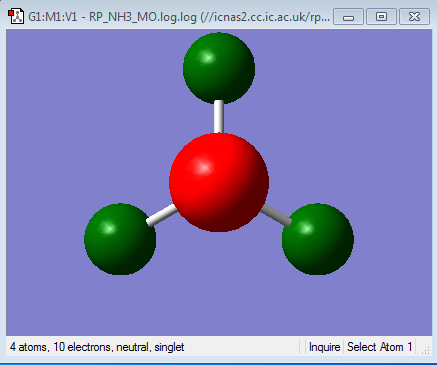Click the GaussView molecule icon in title bar

(16, 16)
